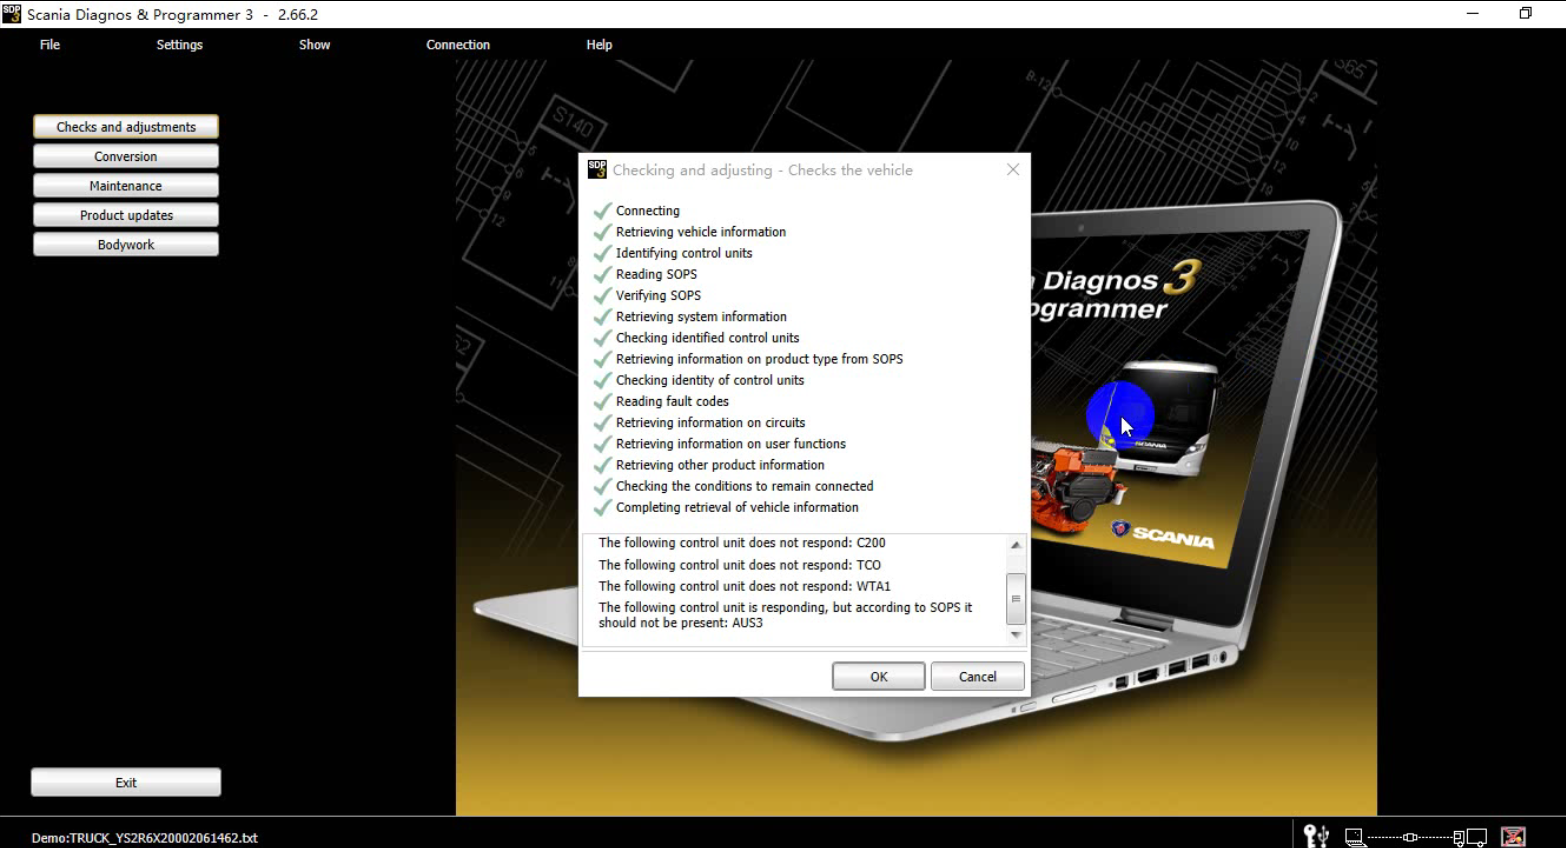The width and height of the screenshot is (1566, 848).
Task: Click the checkmark beside Verifying SOPS
Action: 602,295
